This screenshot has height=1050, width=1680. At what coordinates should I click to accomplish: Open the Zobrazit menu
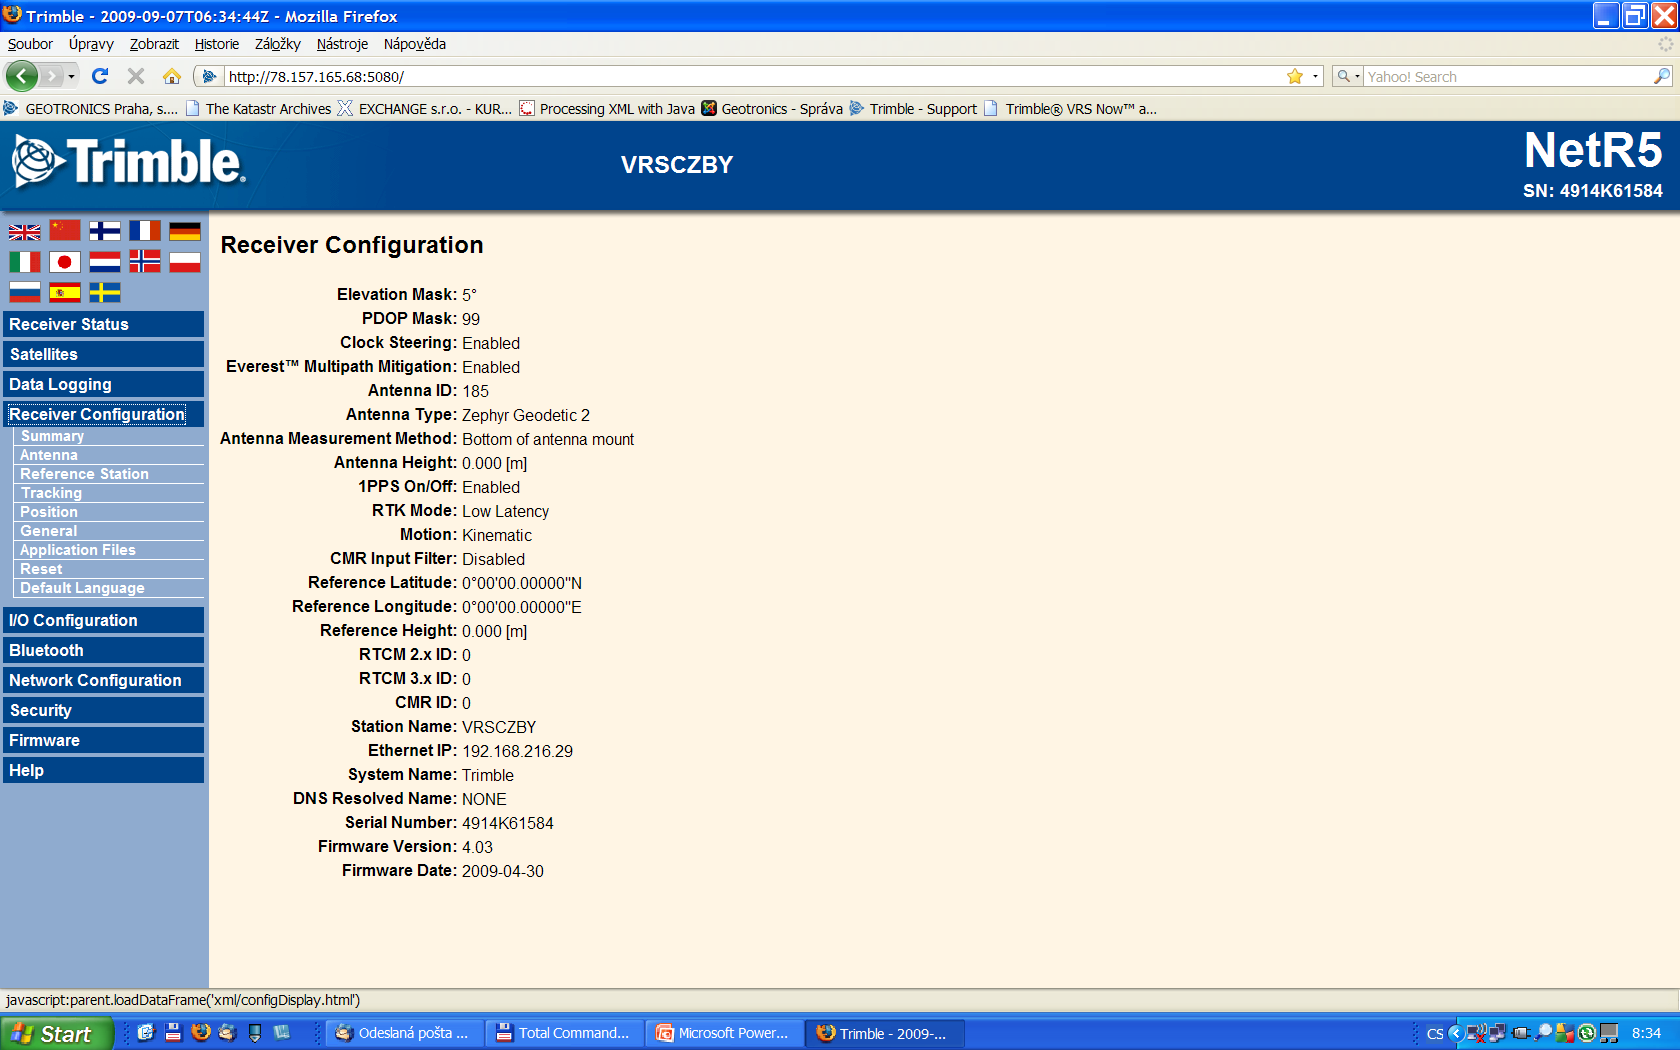click(154, 44)
